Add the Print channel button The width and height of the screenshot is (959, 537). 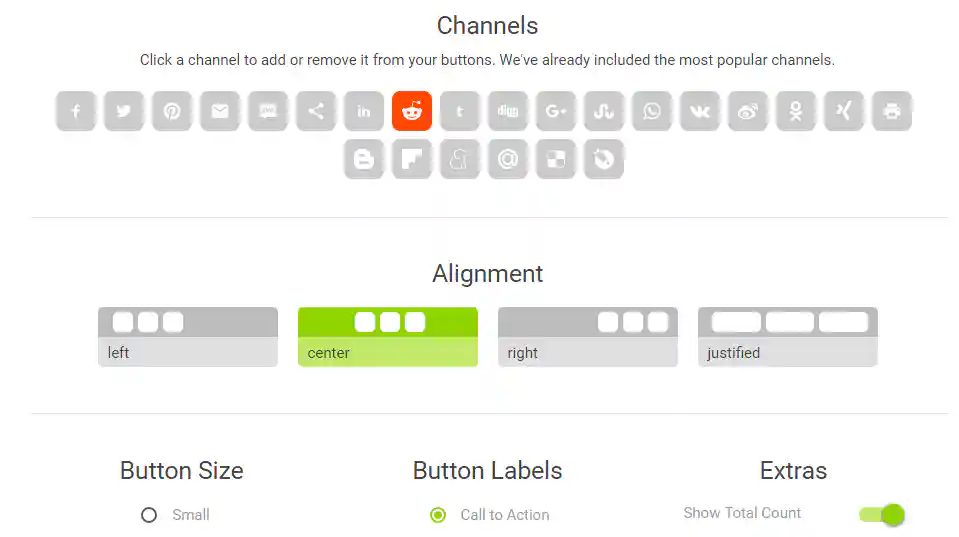pyautogui.click(x=892, y=111)
